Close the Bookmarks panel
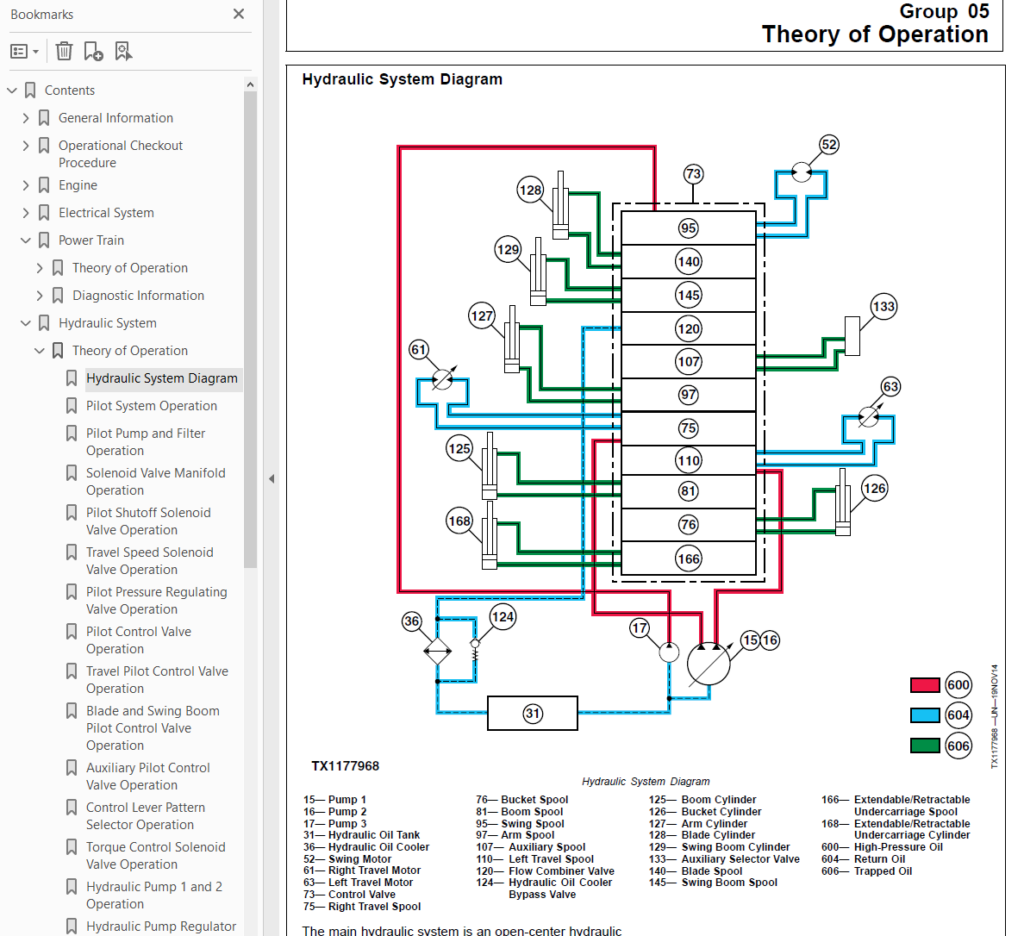1024x936 pixels. [238, 14]
